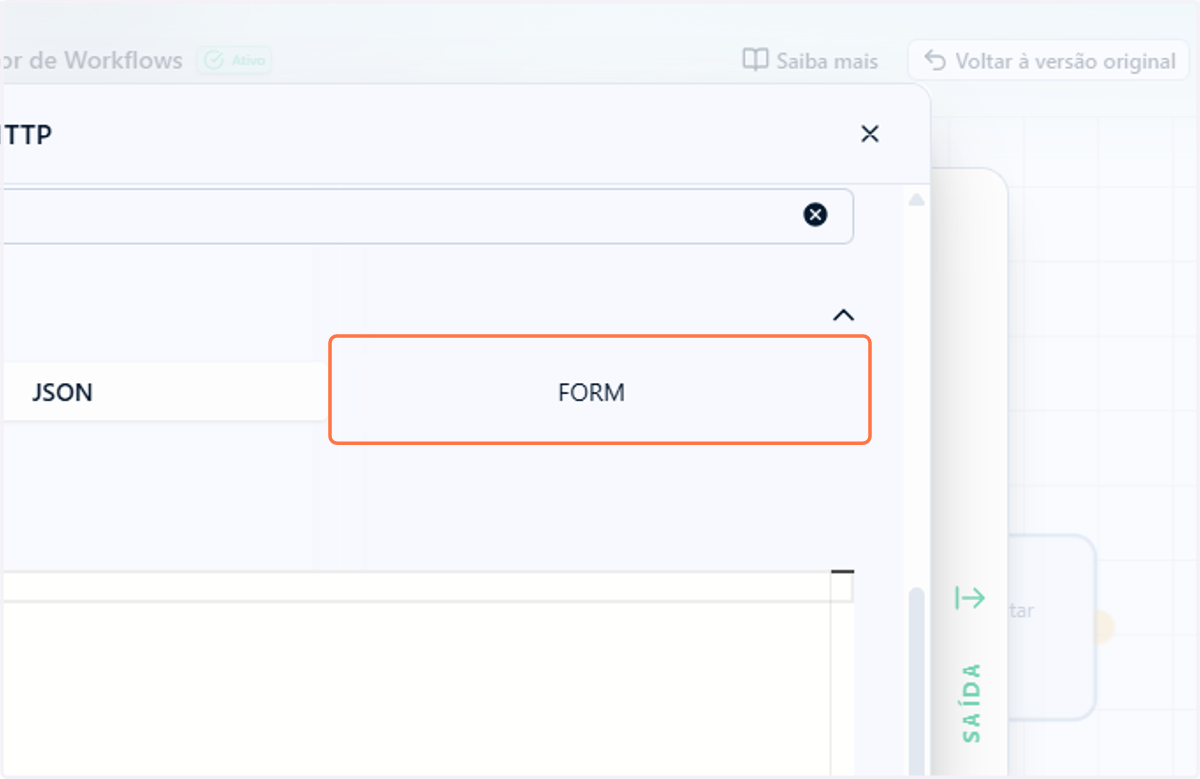
Task: Click the search input field
Action: click(x=426, y=216)
